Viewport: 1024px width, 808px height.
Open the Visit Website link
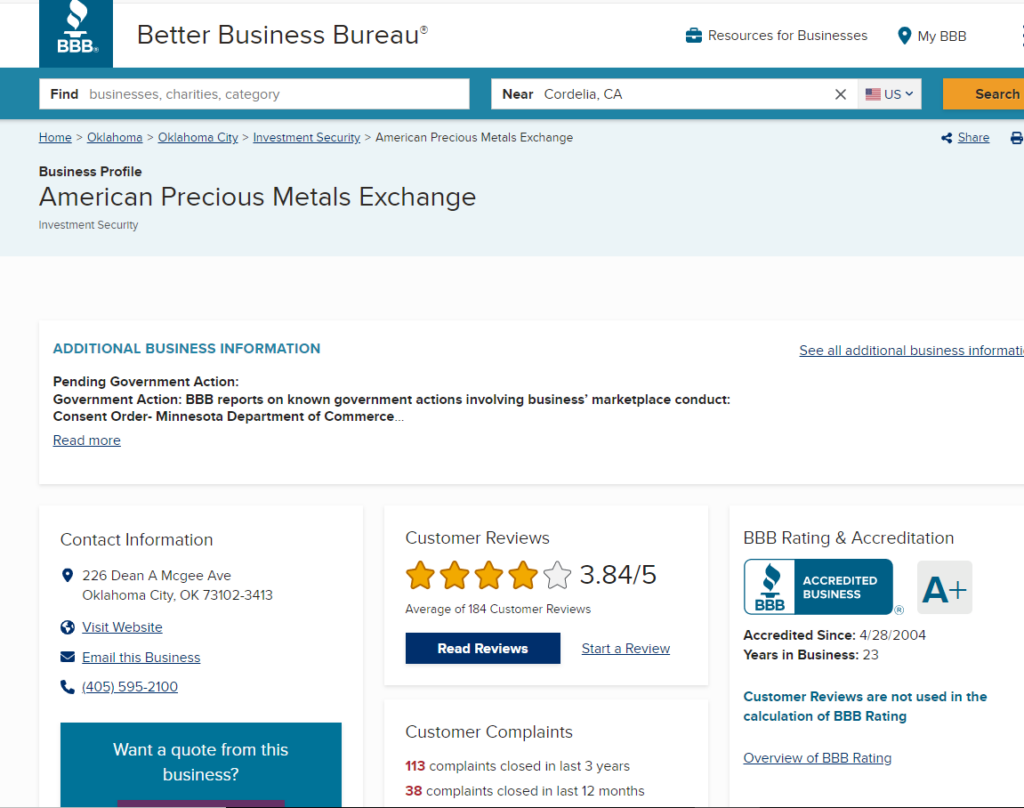122,627
